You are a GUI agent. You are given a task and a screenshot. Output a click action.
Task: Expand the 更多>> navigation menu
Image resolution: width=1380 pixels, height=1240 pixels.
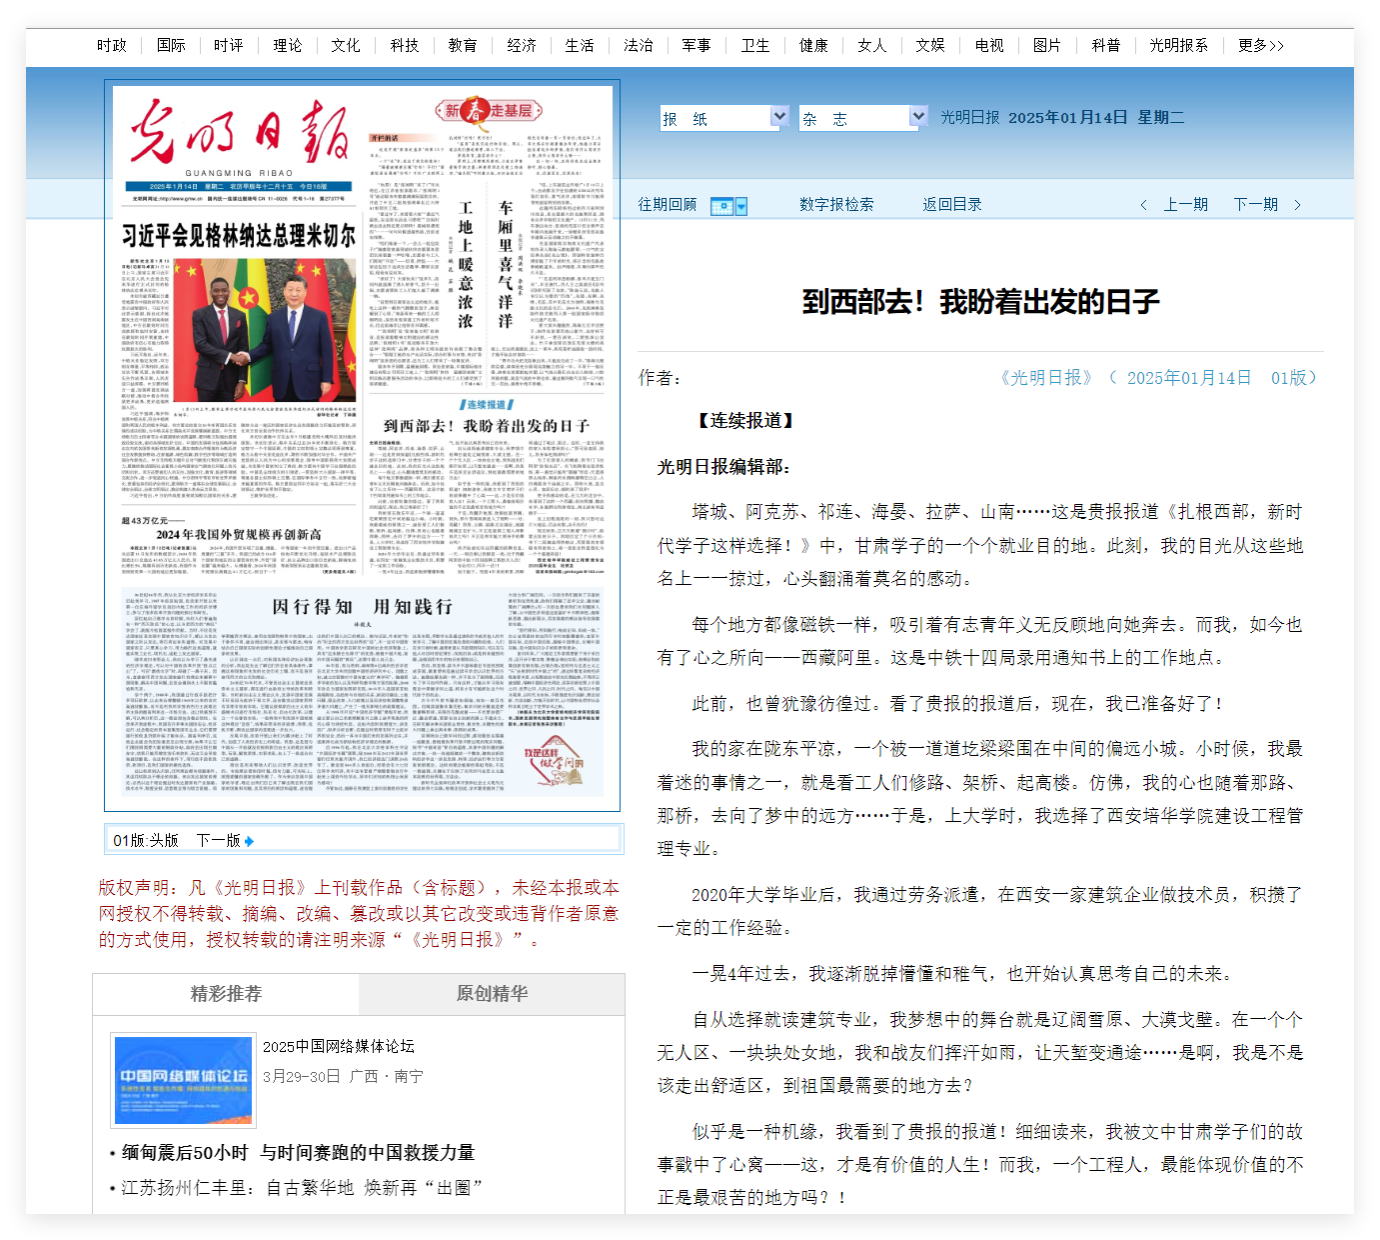(1260, 46)
